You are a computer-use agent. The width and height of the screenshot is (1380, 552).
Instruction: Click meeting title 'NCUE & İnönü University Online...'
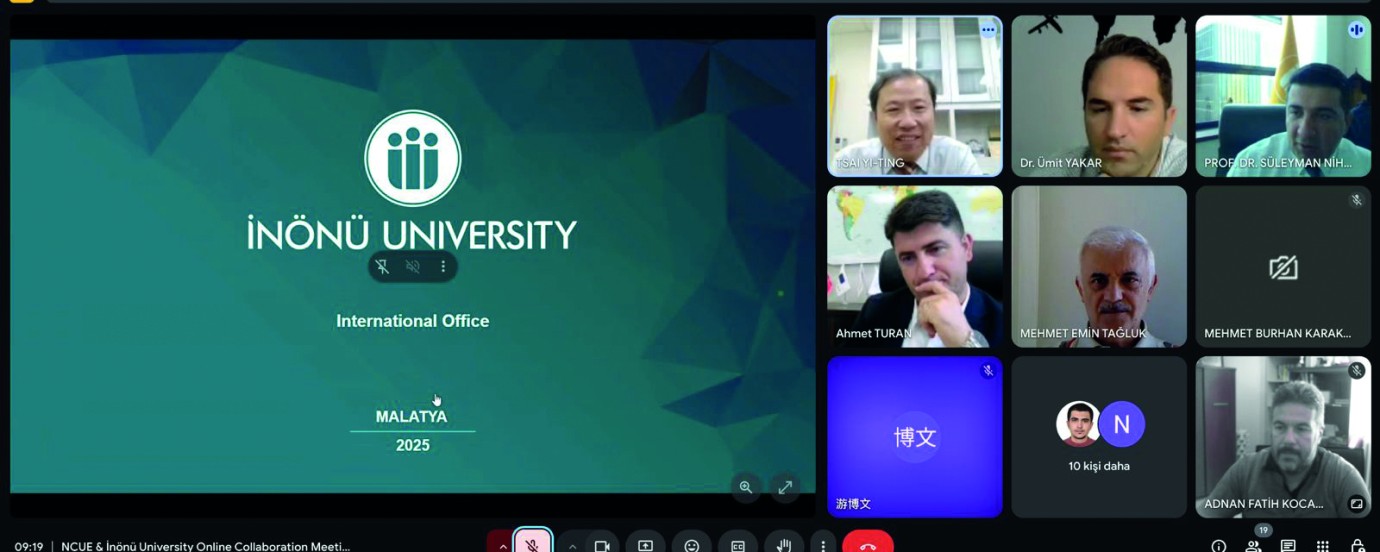pyautogui.click(x=205, y=546)
